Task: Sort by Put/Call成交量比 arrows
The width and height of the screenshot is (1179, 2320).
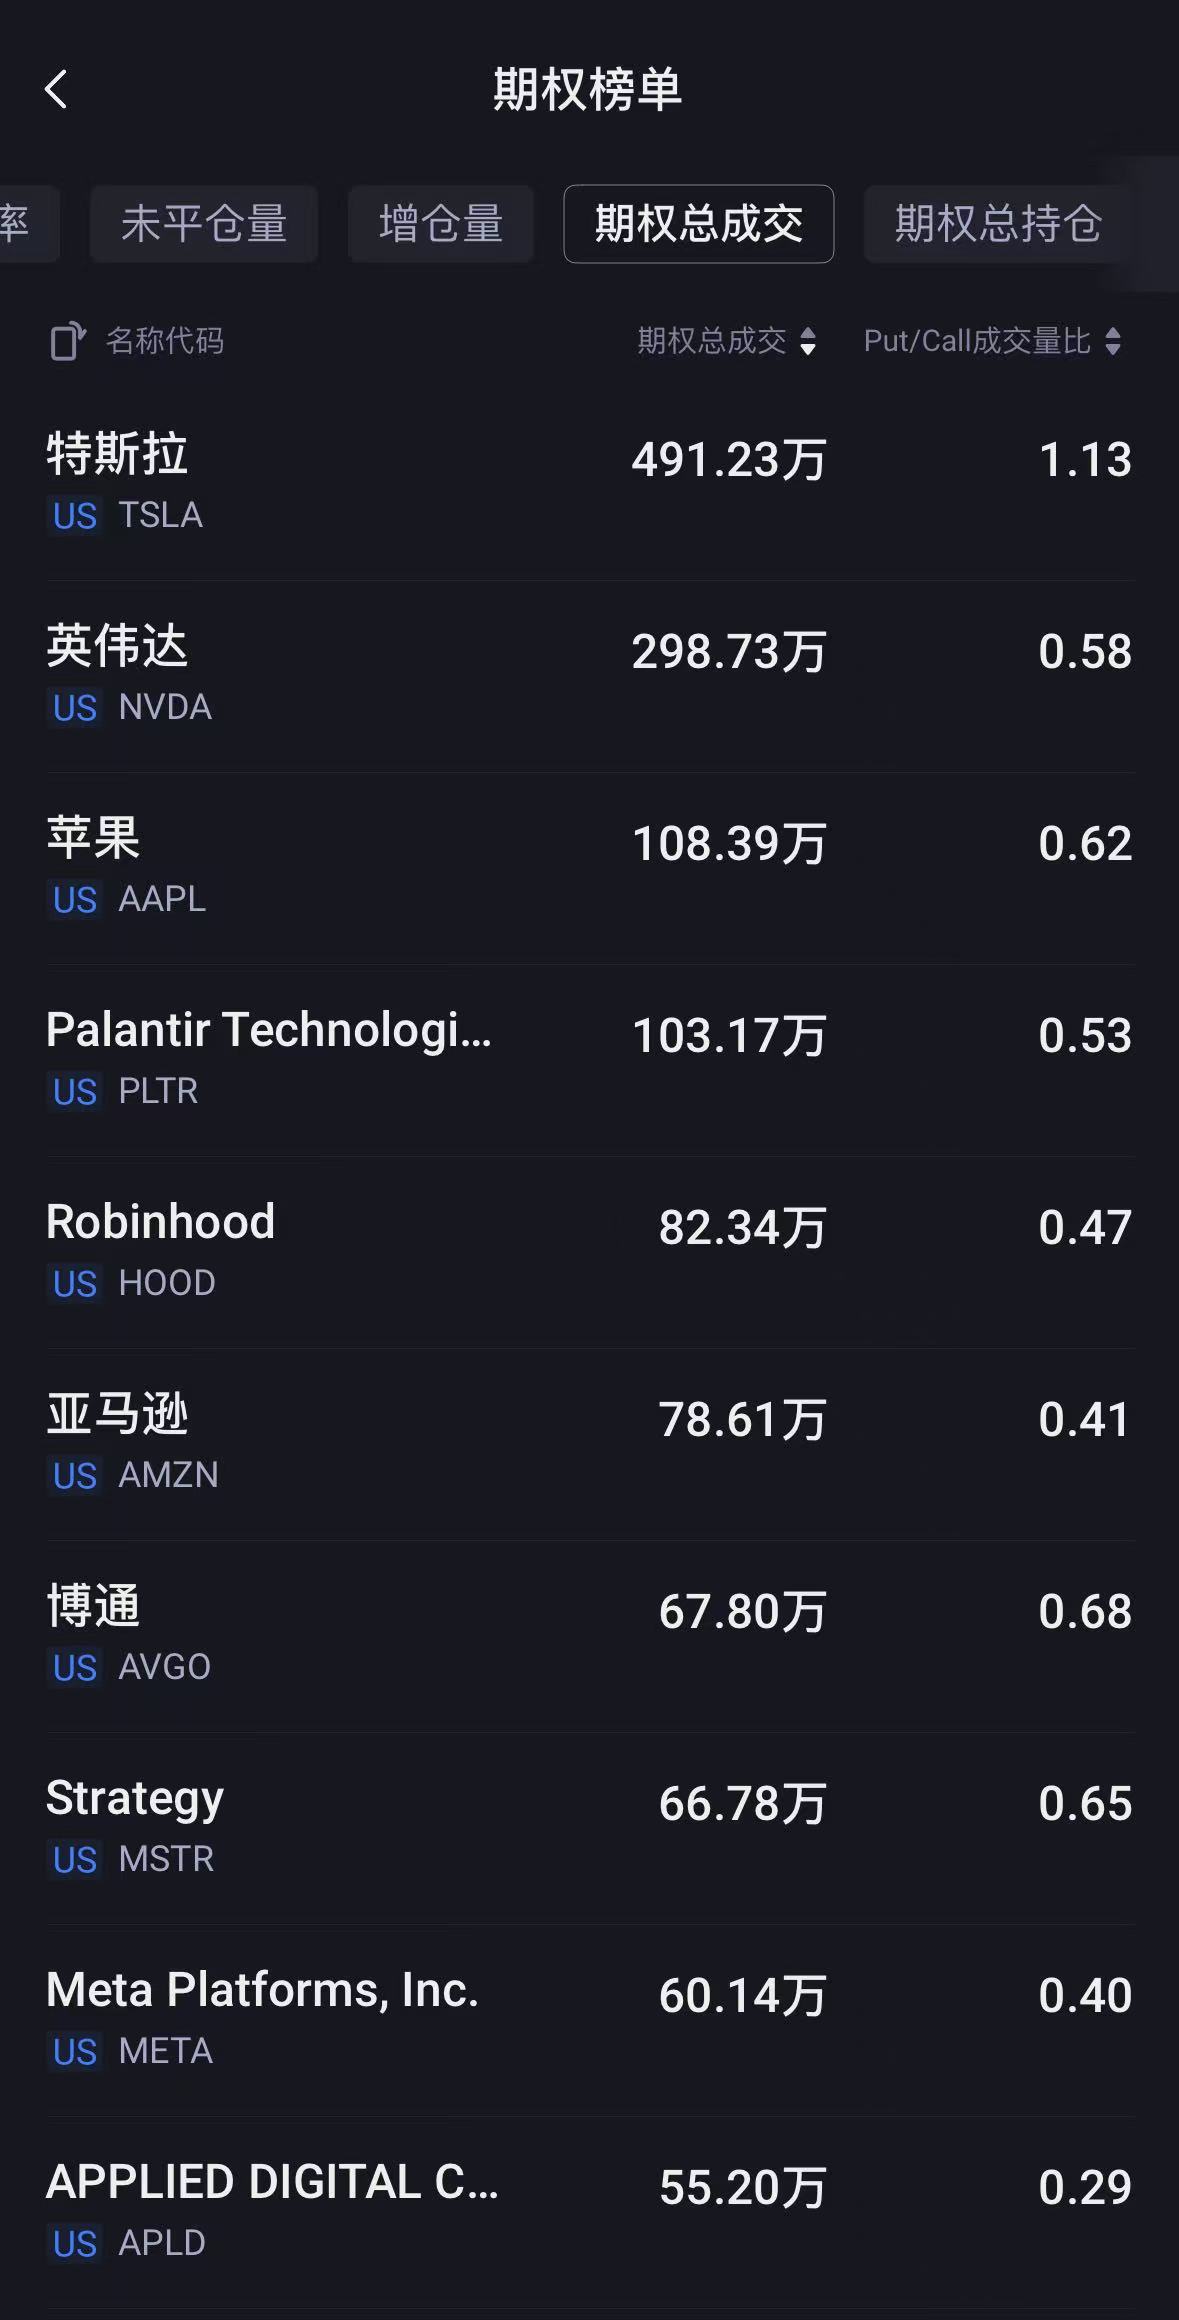Action: (x=1113, y=341)
